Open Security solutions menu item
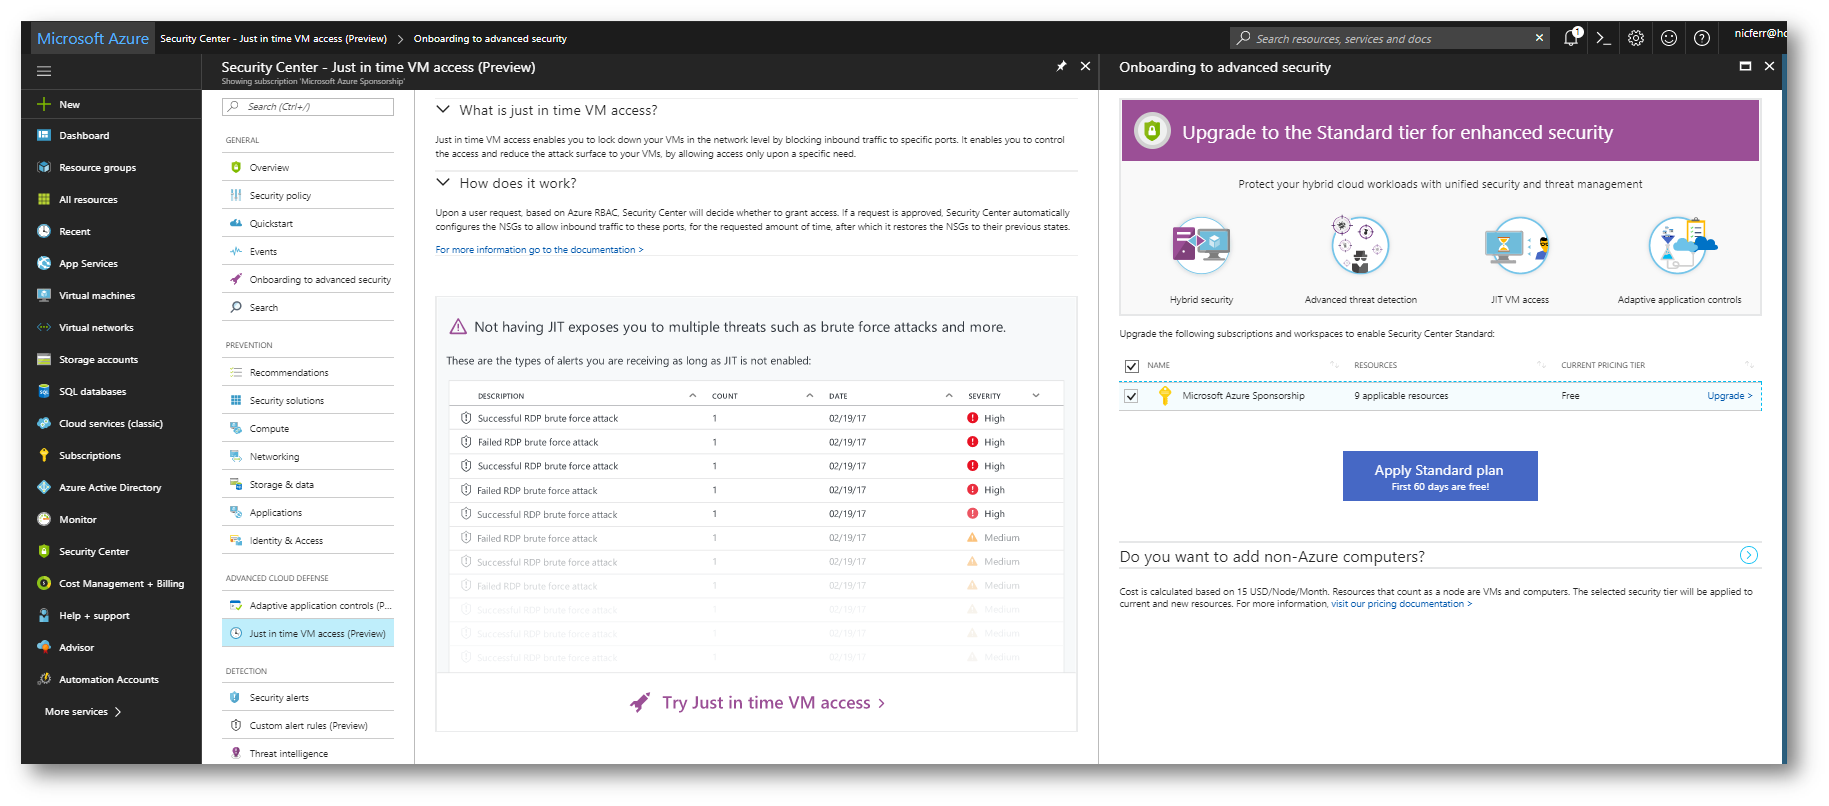This screenshot has height=806, width=1829. [308, 401]
